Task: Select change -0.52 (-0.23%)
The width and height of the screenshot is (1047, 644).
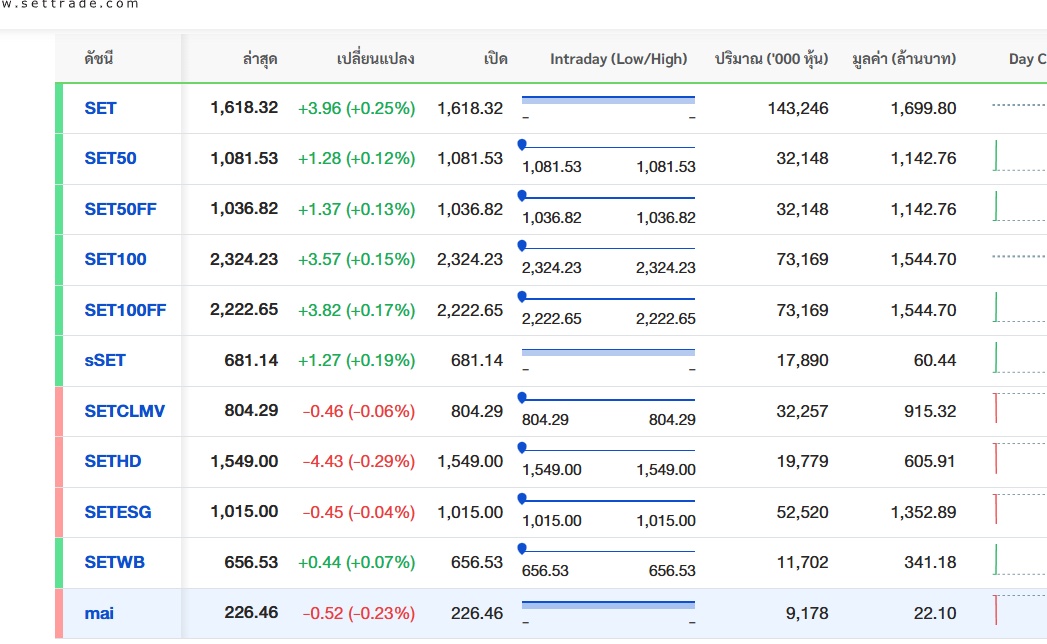Action: coord(359,613)
